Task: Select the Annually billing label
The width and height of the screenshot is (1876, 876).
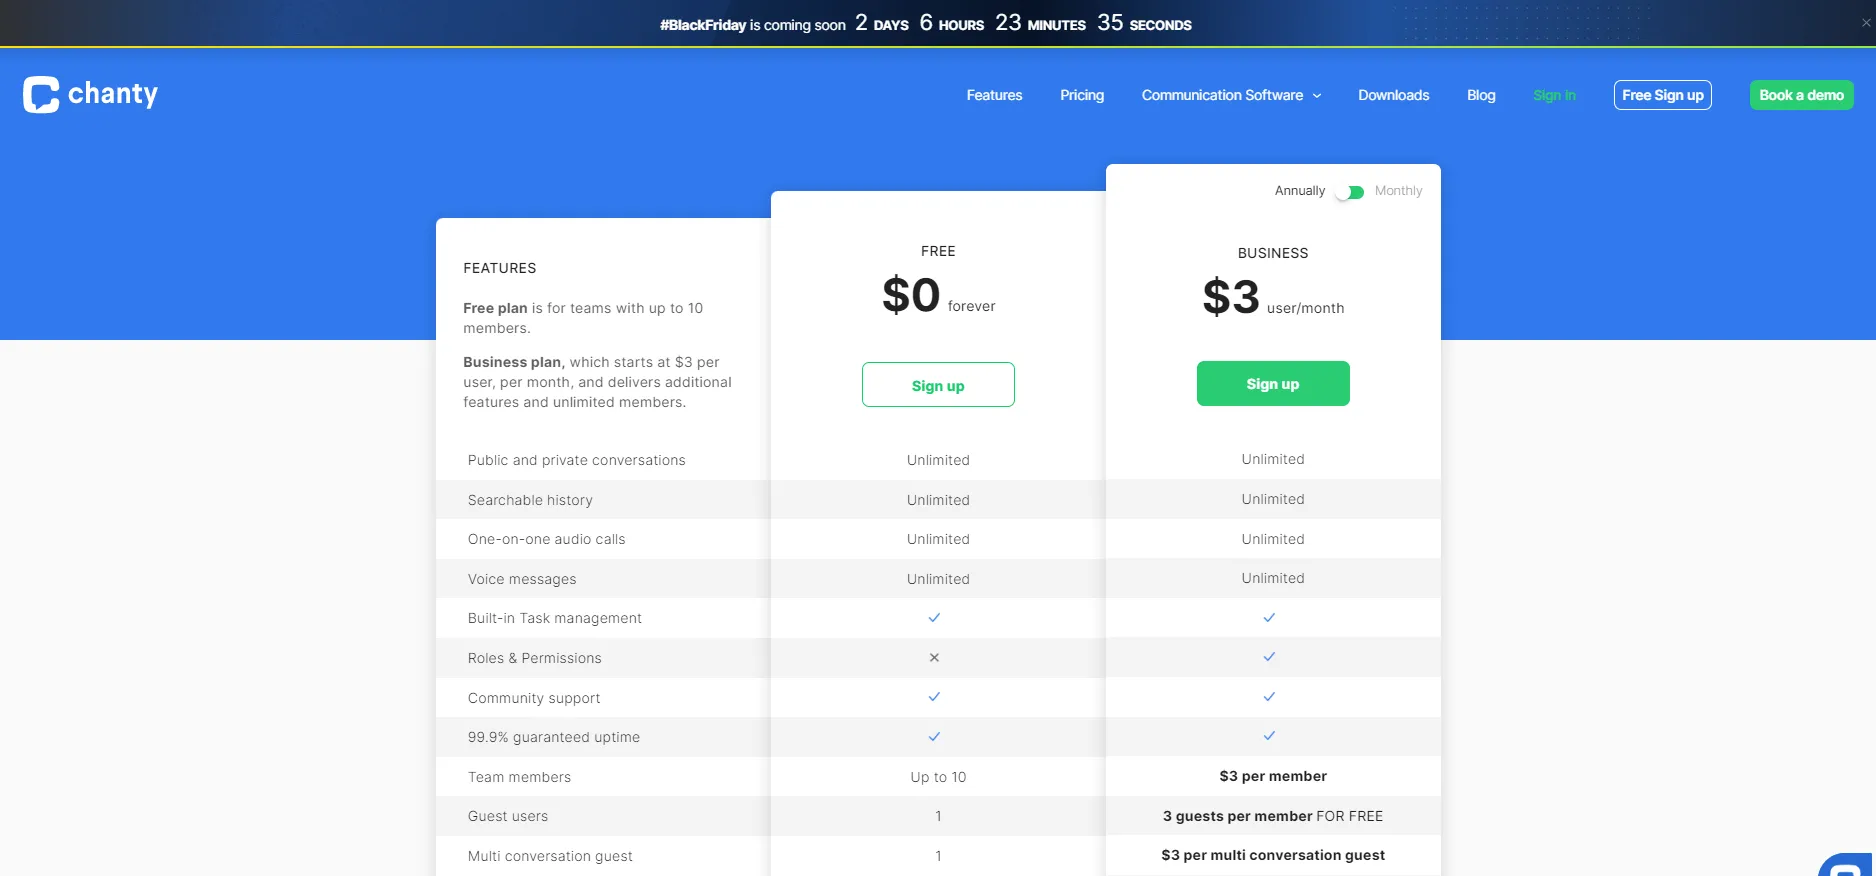Action: (x=1300, y=191)
